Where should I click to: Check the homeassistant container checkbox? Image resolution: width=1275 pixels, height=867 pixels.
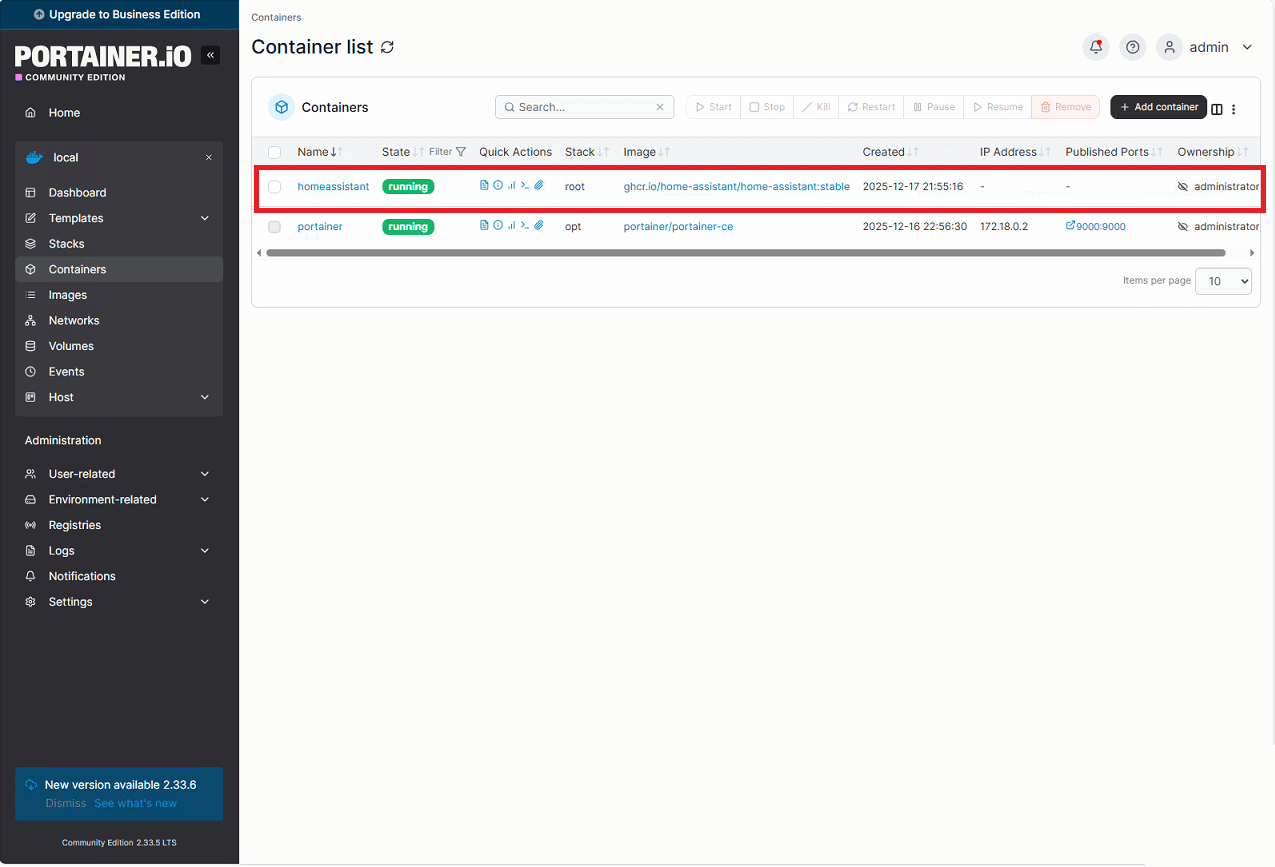pos(275,187)
